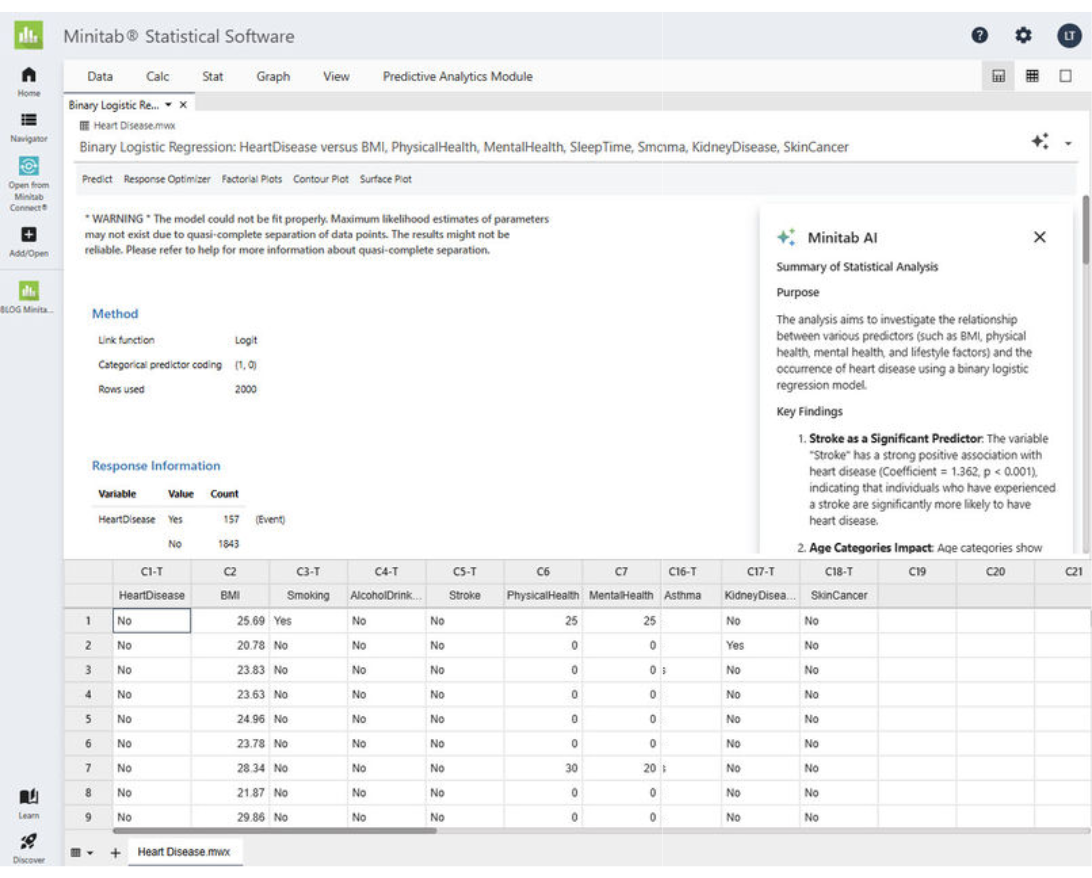This screenshot has height=878, width=1092.
Task: Open the Stat menu
Action: click(212, 76)
